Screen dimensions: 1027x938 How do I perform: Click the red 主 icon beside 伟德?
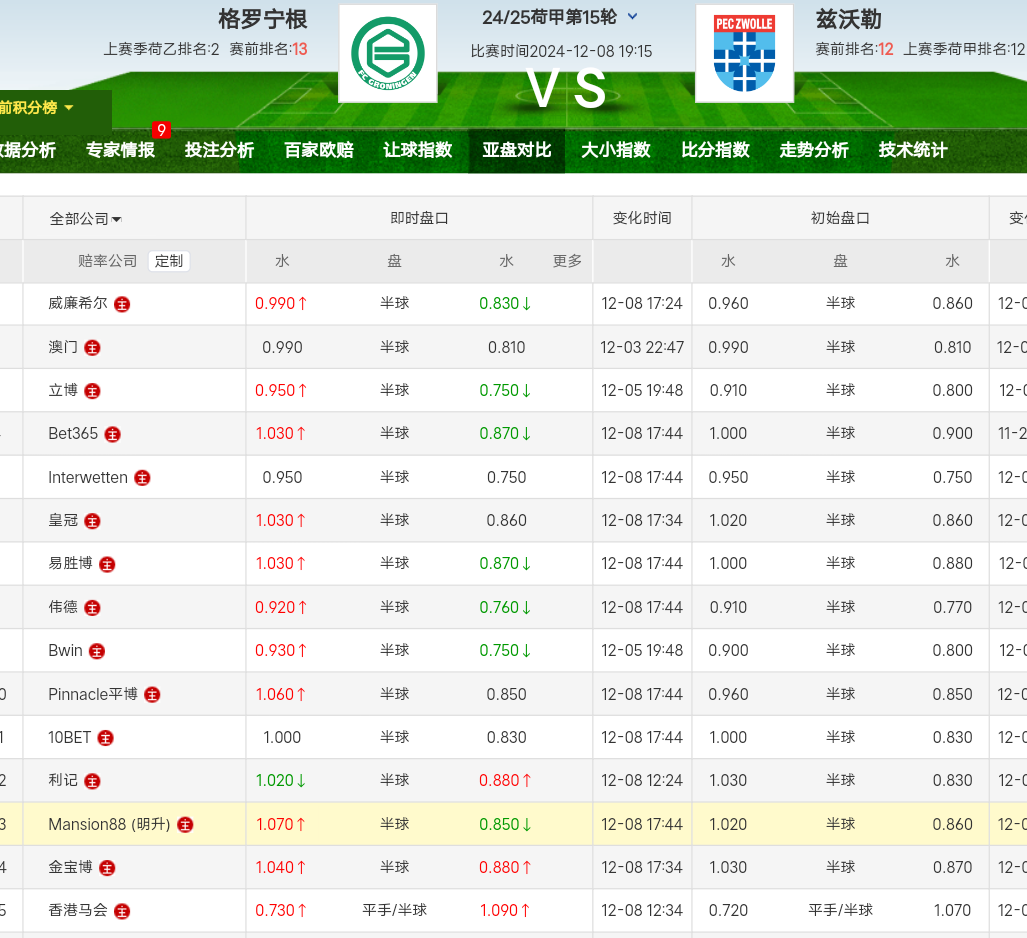click(x=92, y=608)
